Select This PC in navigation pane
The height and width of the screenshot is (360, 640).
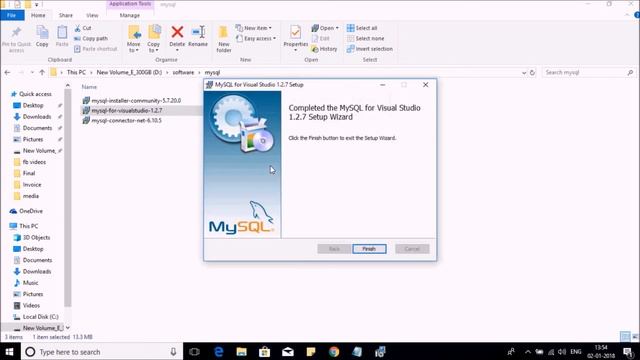pos(24,226)
